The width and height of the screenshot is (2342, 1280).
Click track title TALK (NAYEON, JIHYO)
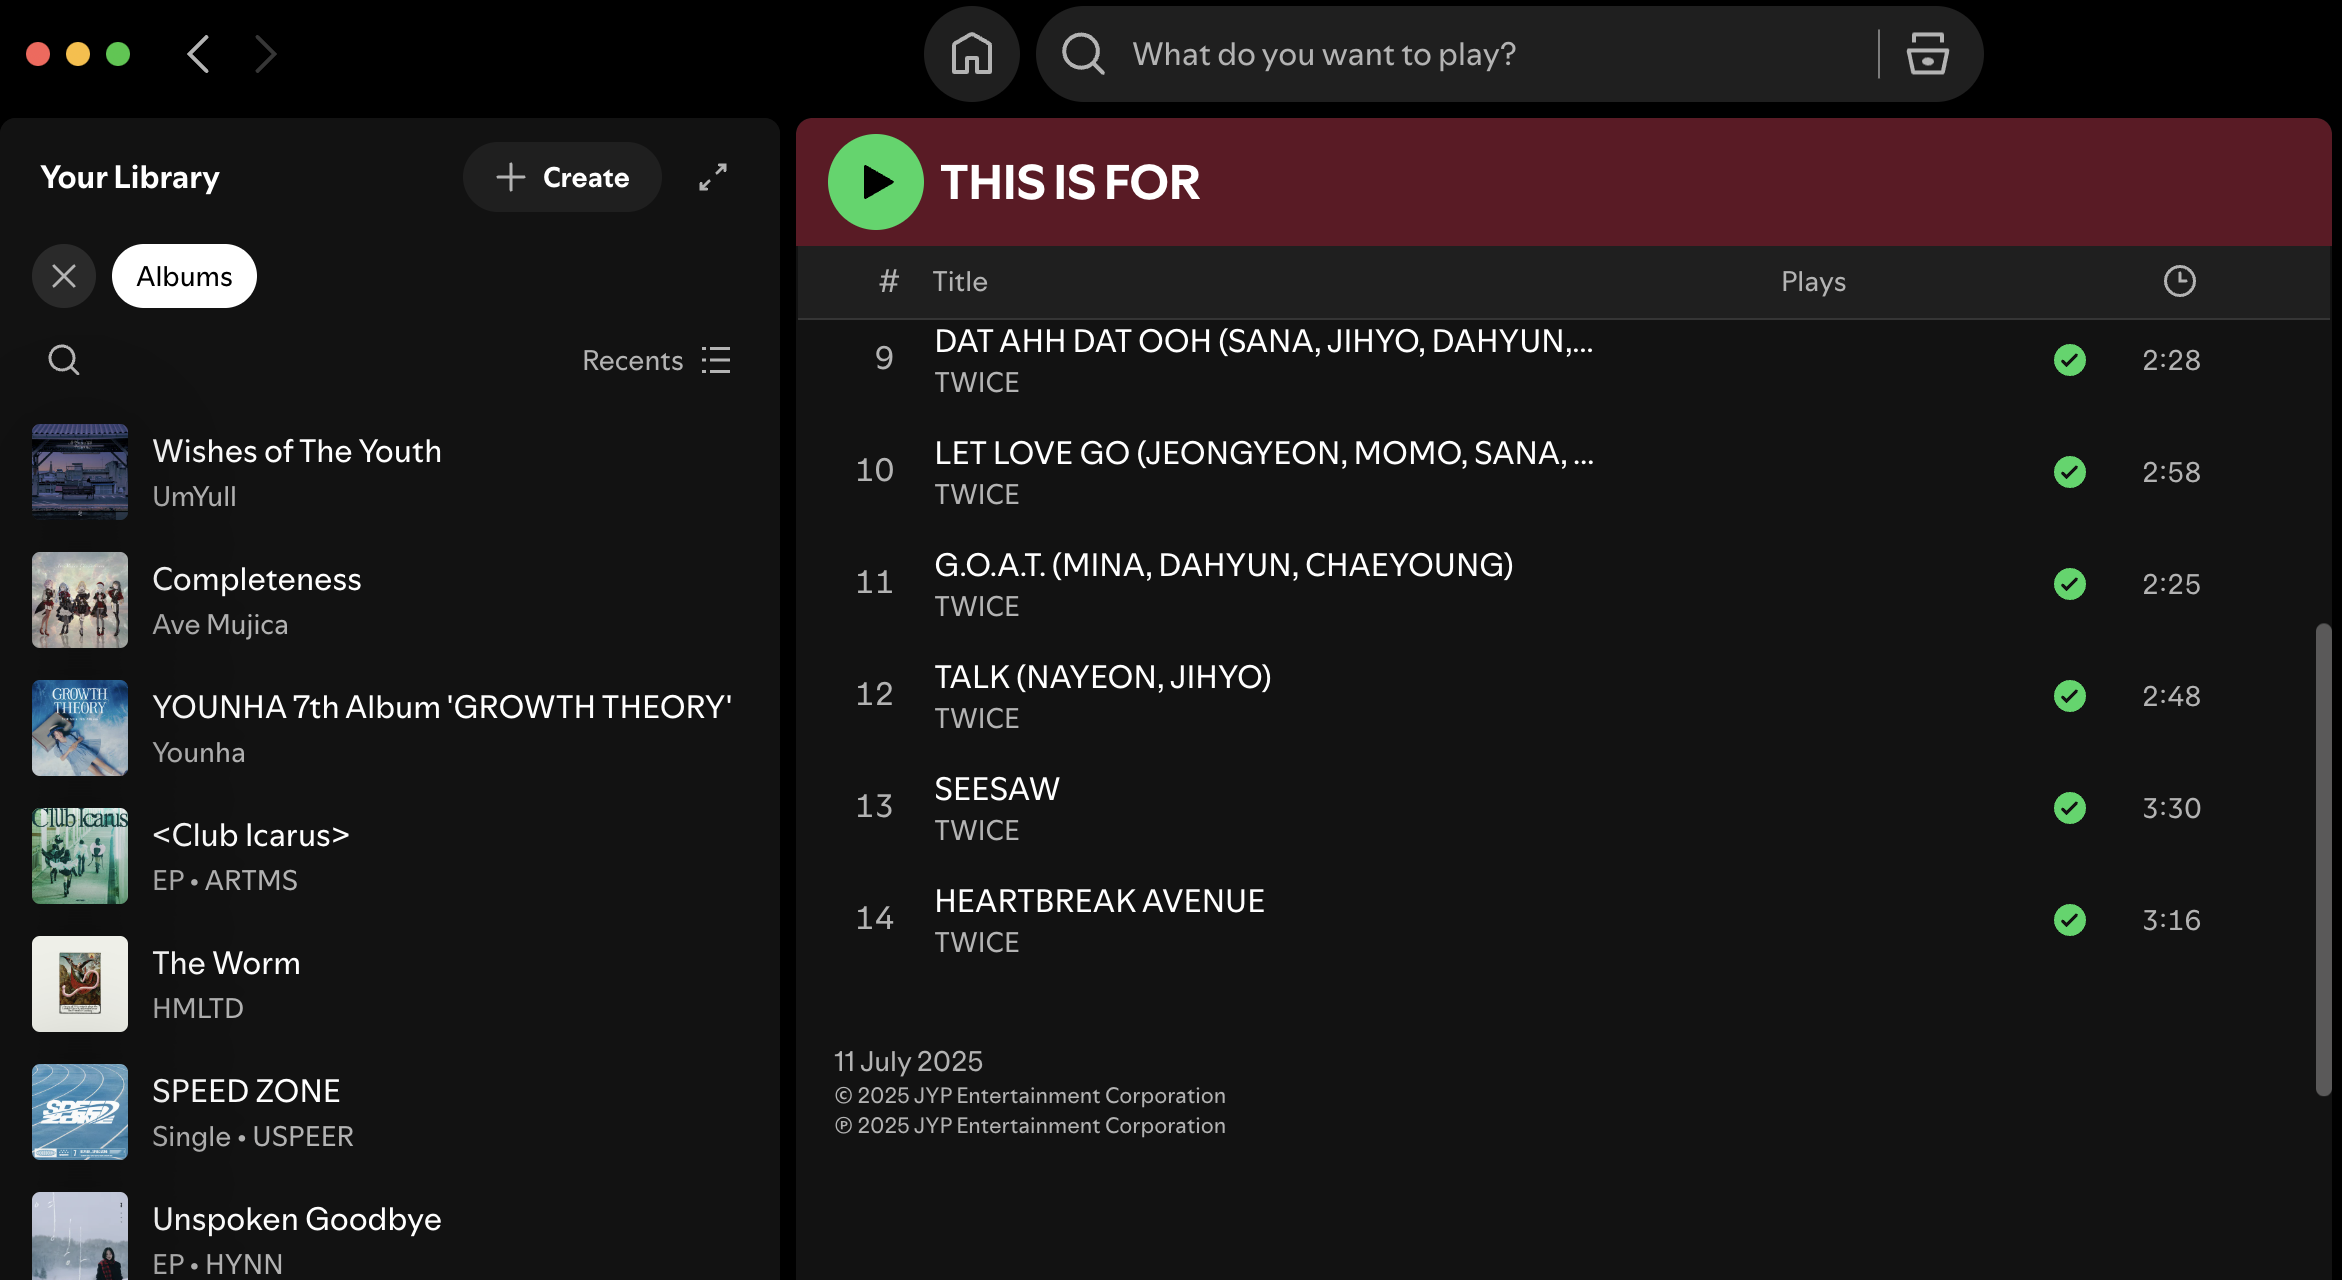click(x=1103, y=677)
